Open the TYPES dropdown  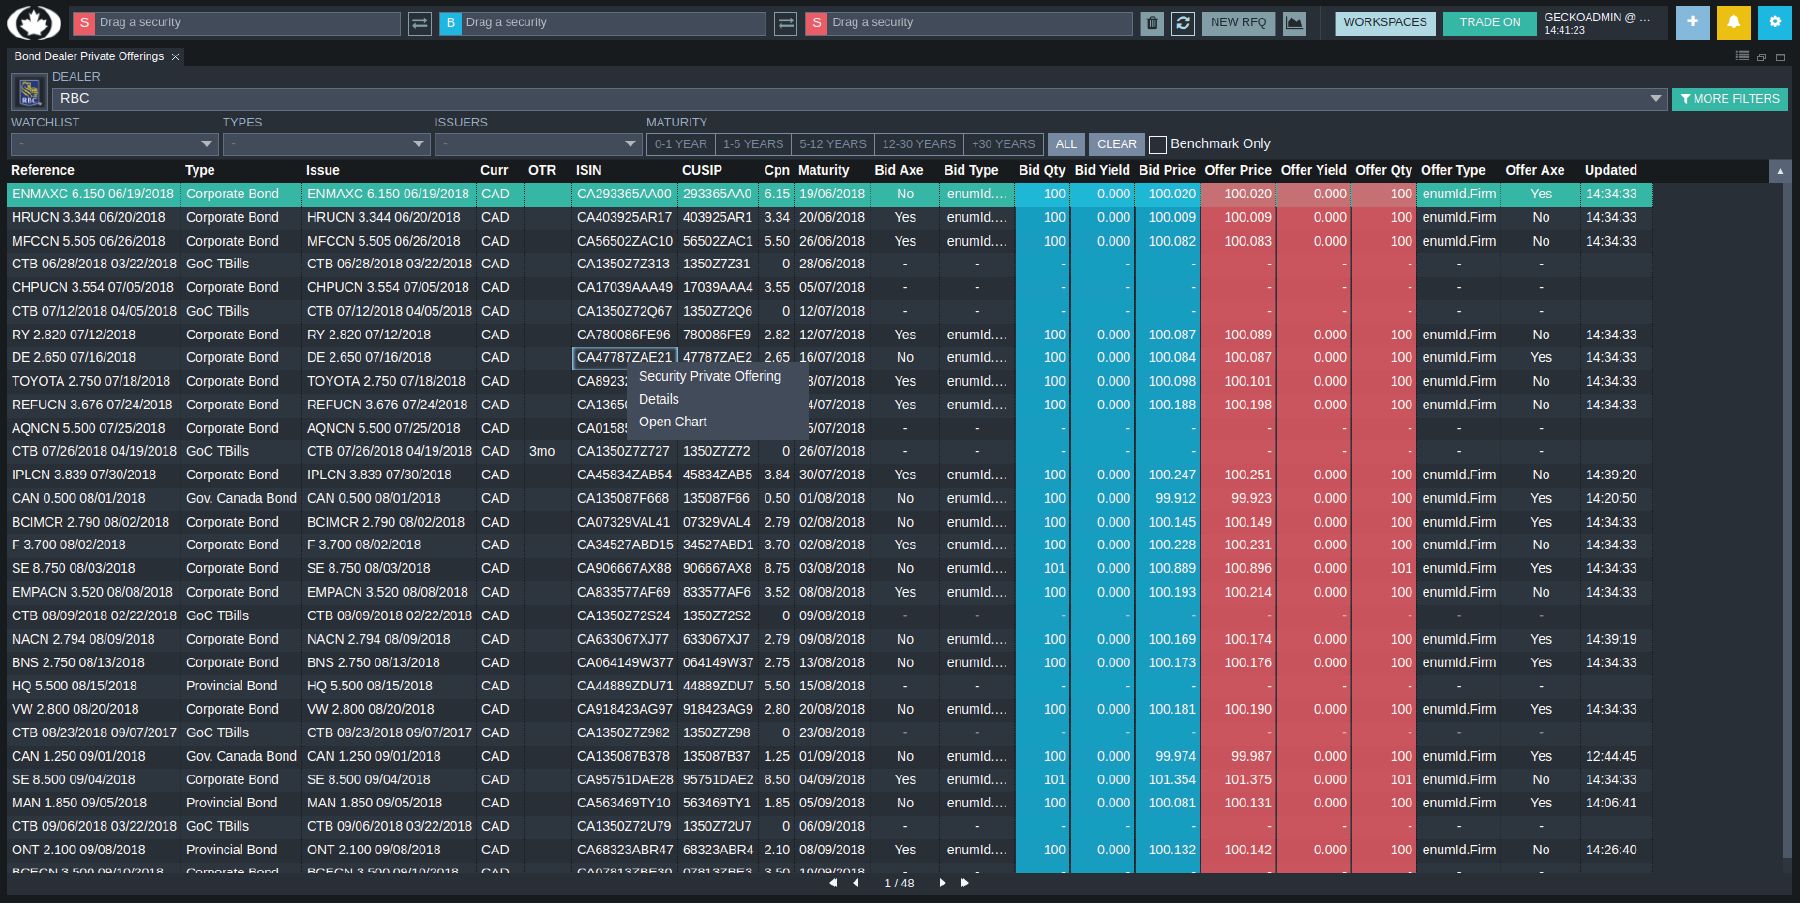[x=326, y=144]
